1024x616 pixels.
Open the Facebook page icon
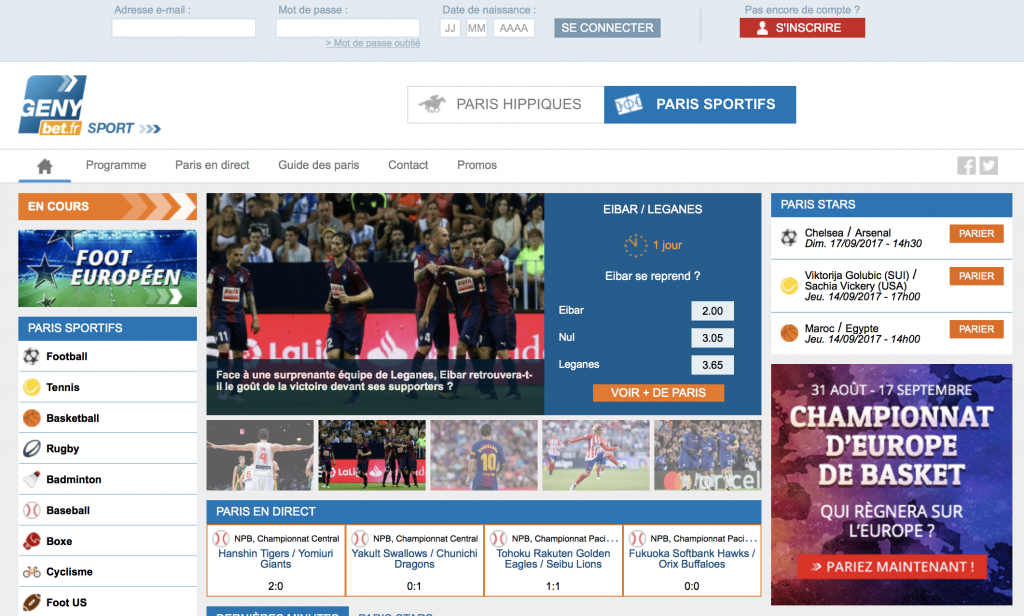coord(966,165)
